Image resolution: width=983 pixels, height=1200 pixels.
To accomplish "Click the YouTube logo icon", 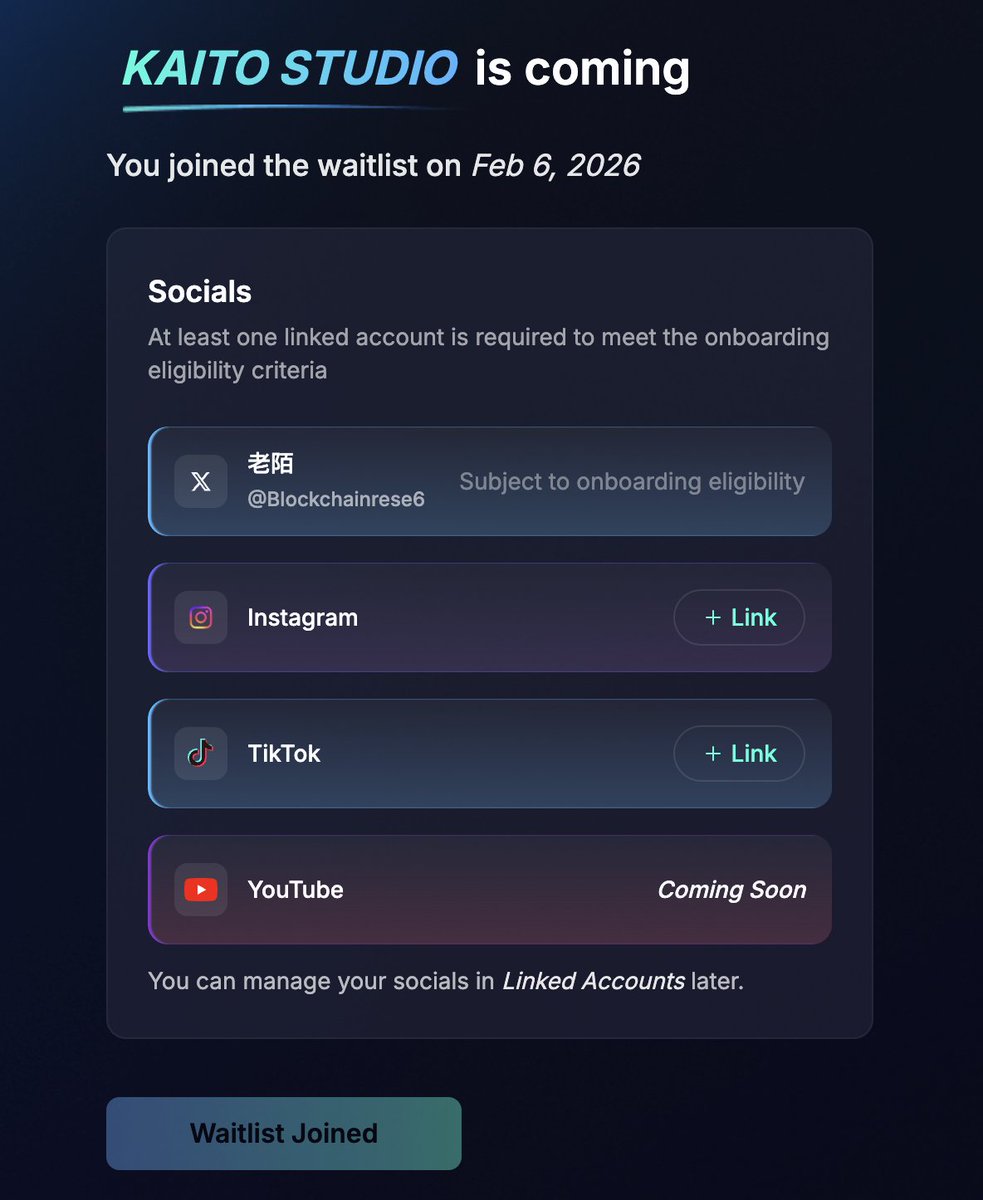I will click(x=200, y=889).
